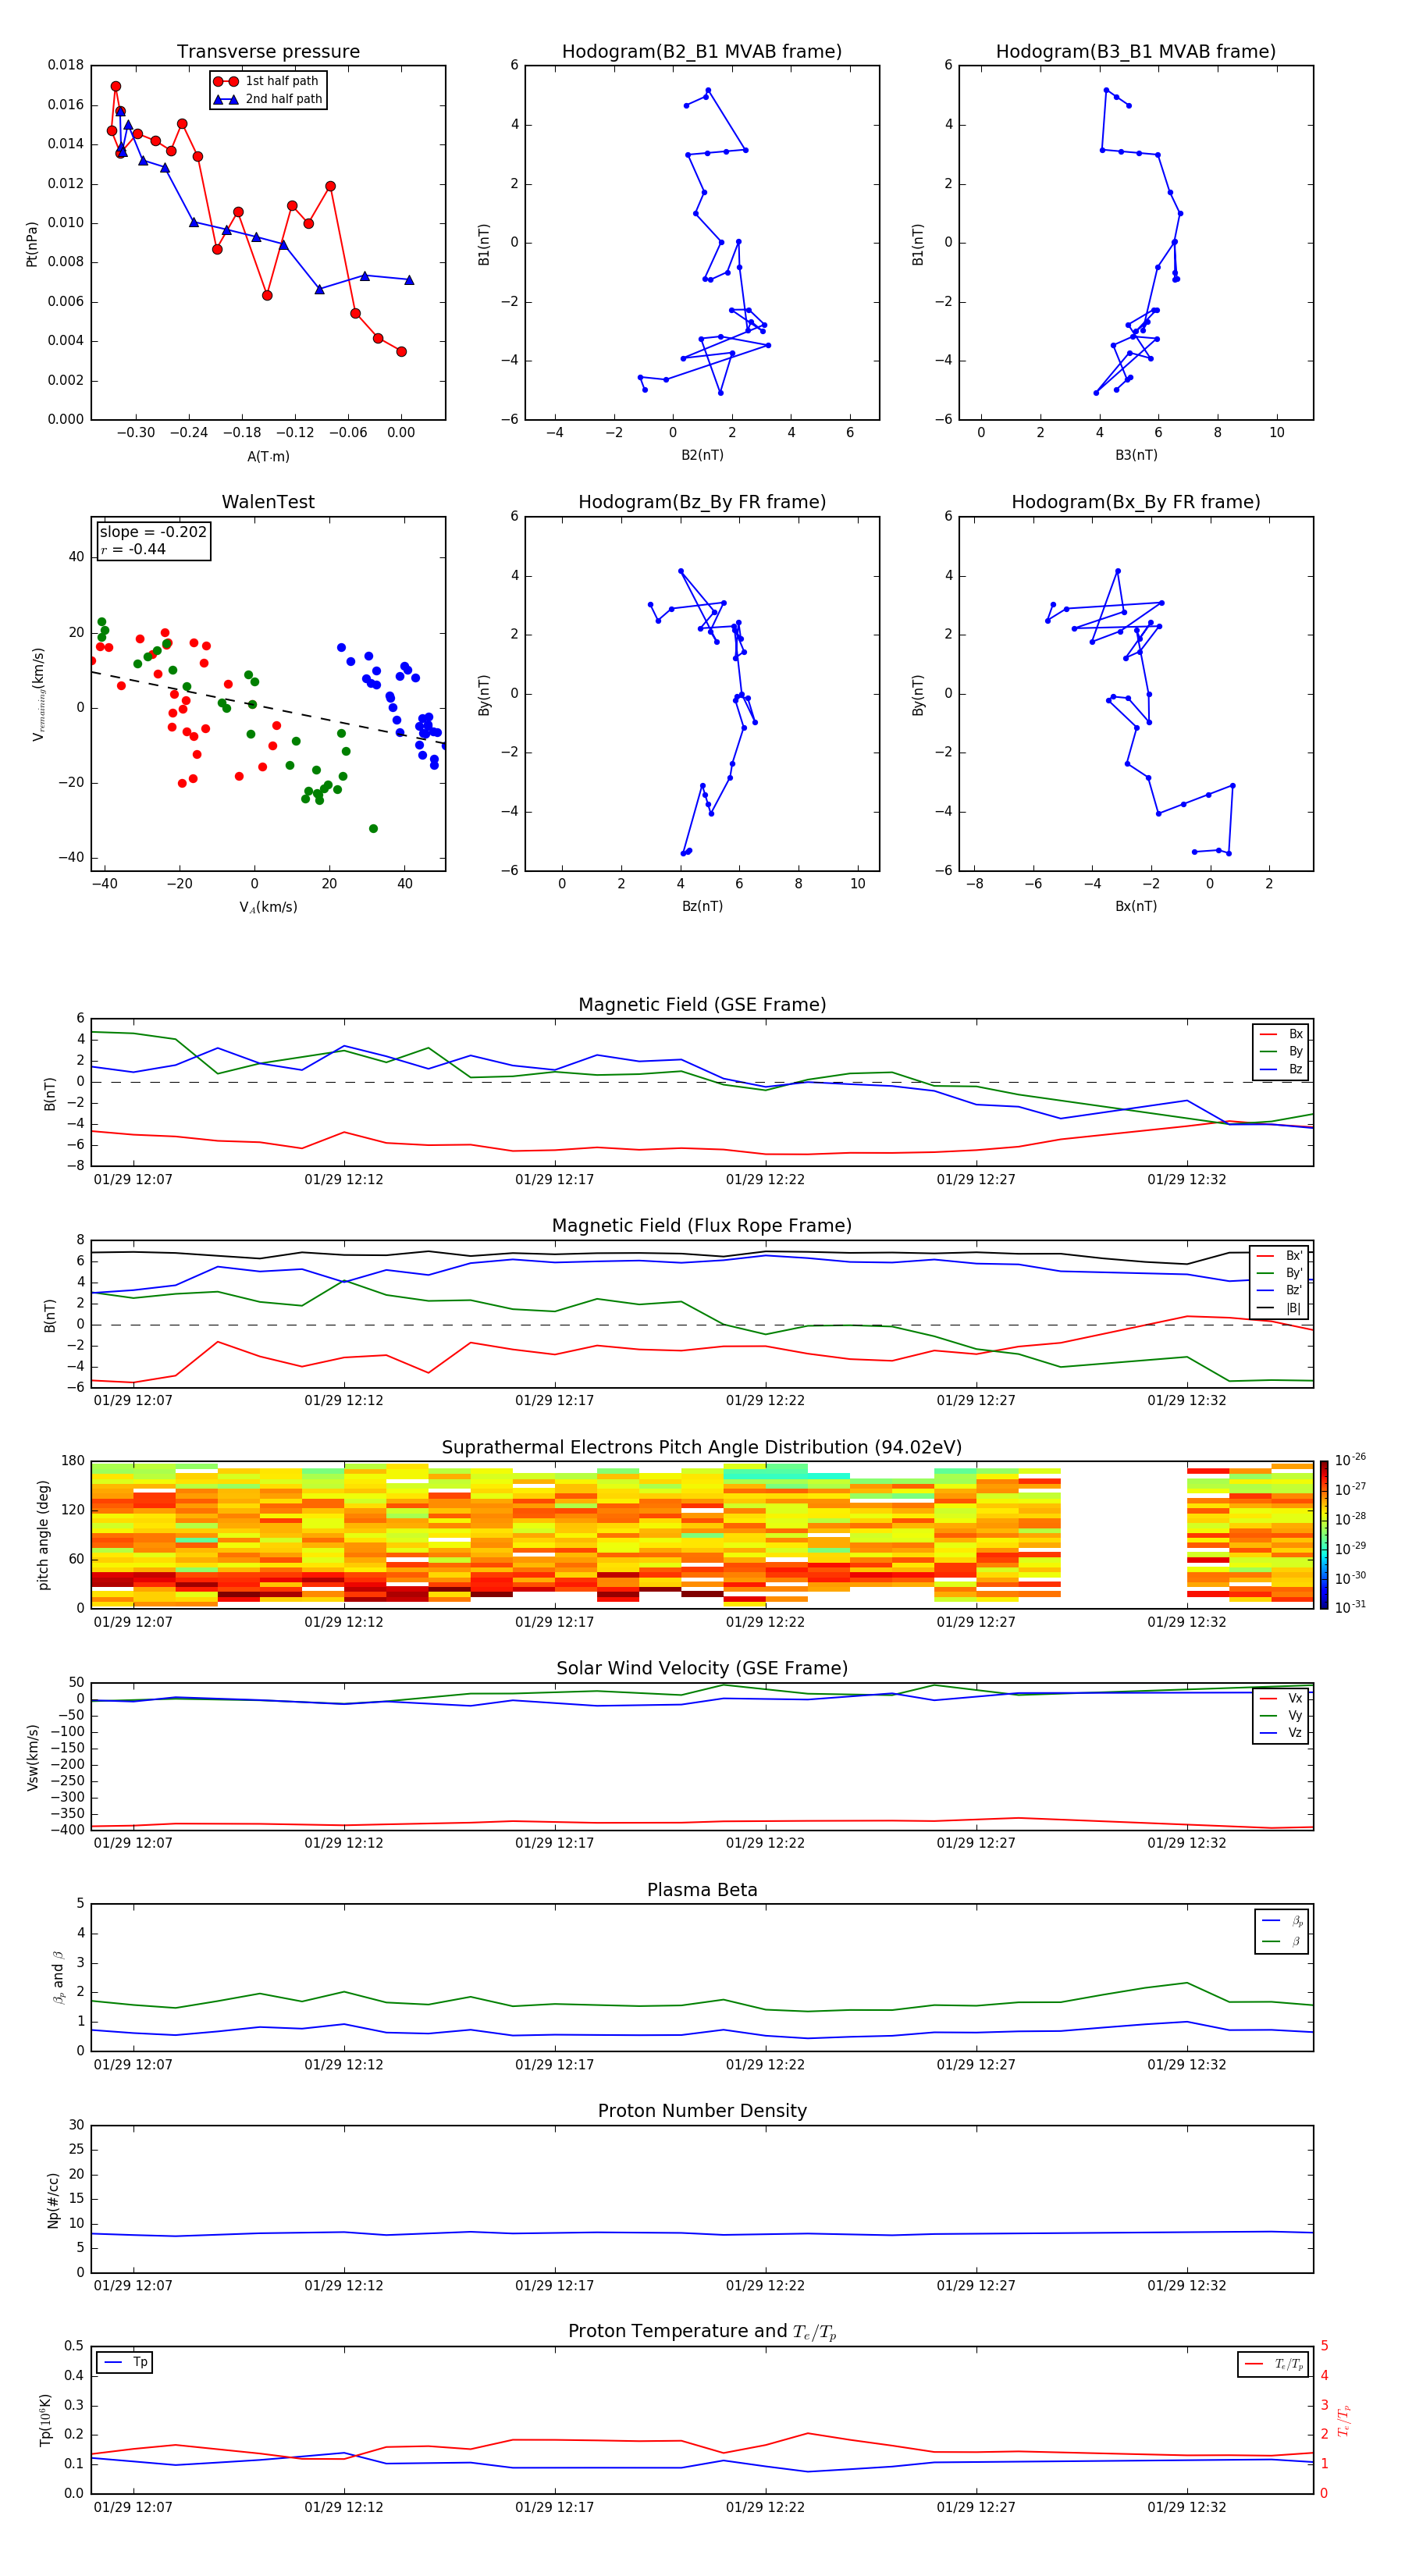Click the By' entry in Flux Rope legend

point(1279,1273)
